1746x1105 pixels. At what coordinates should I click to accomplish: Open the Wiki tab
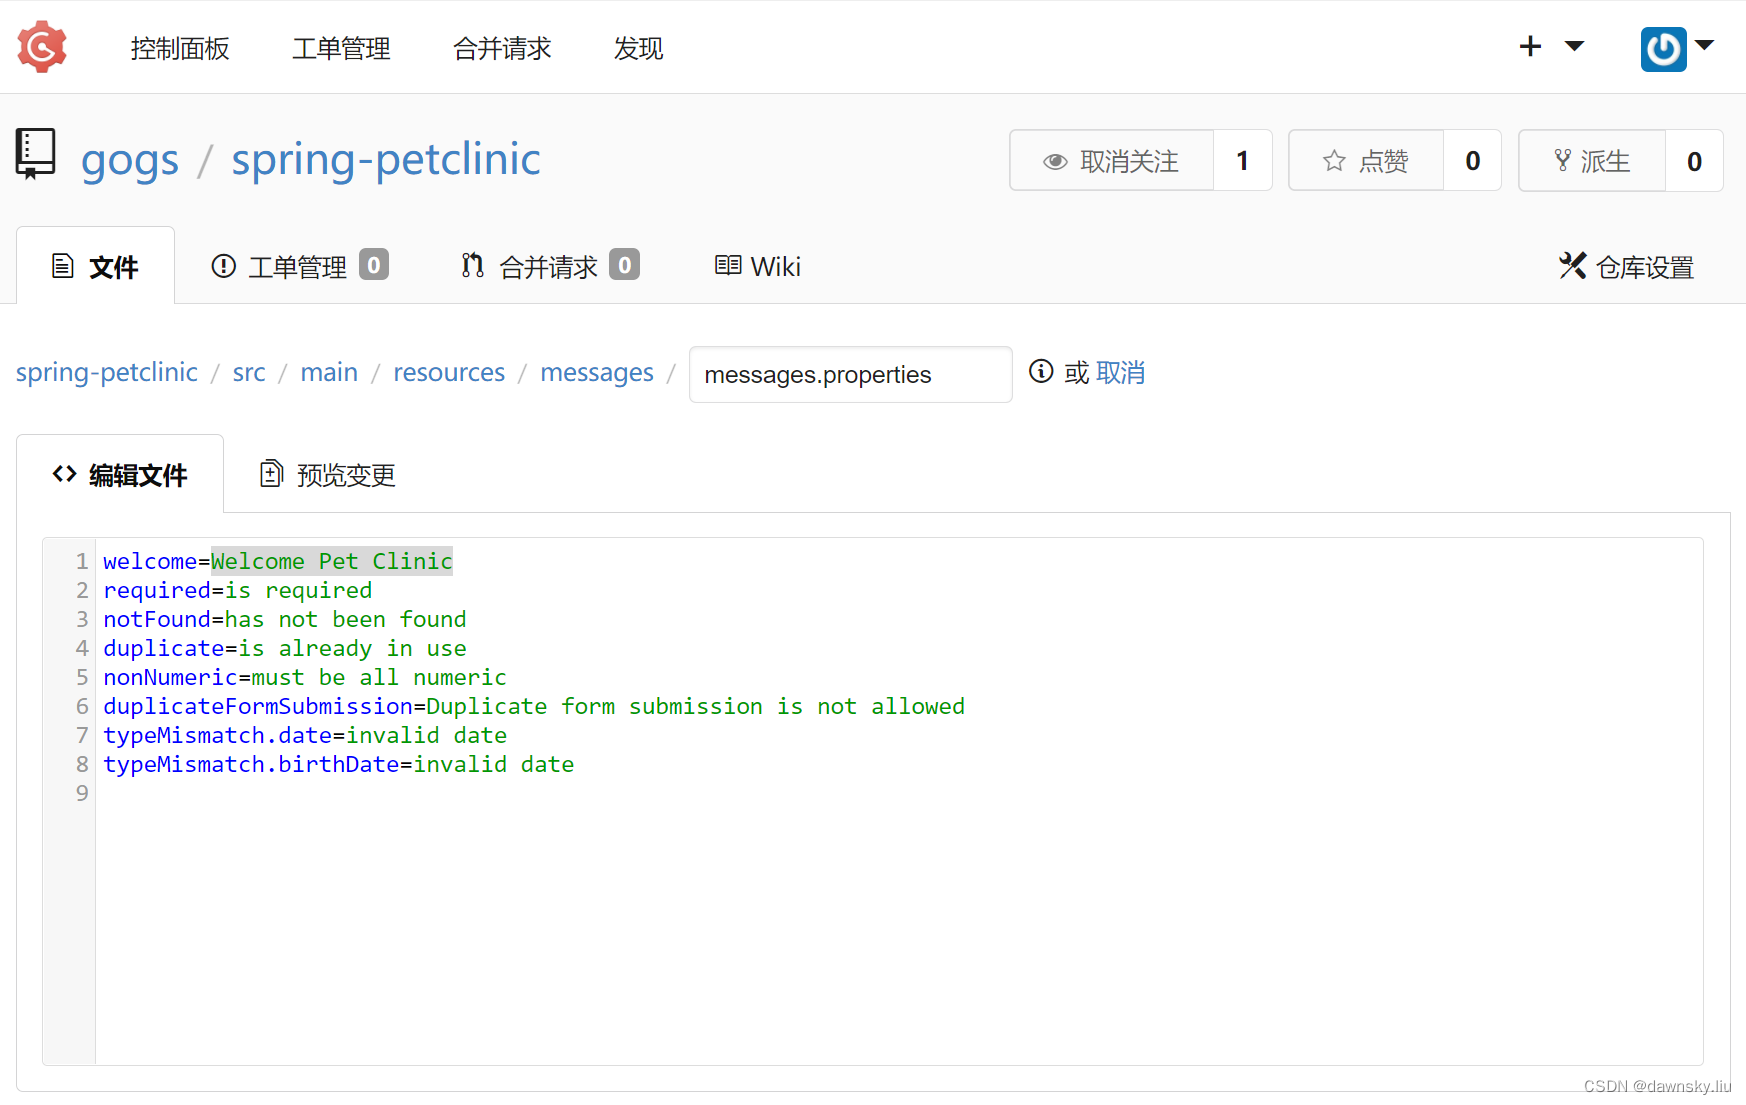pos(758,266)
